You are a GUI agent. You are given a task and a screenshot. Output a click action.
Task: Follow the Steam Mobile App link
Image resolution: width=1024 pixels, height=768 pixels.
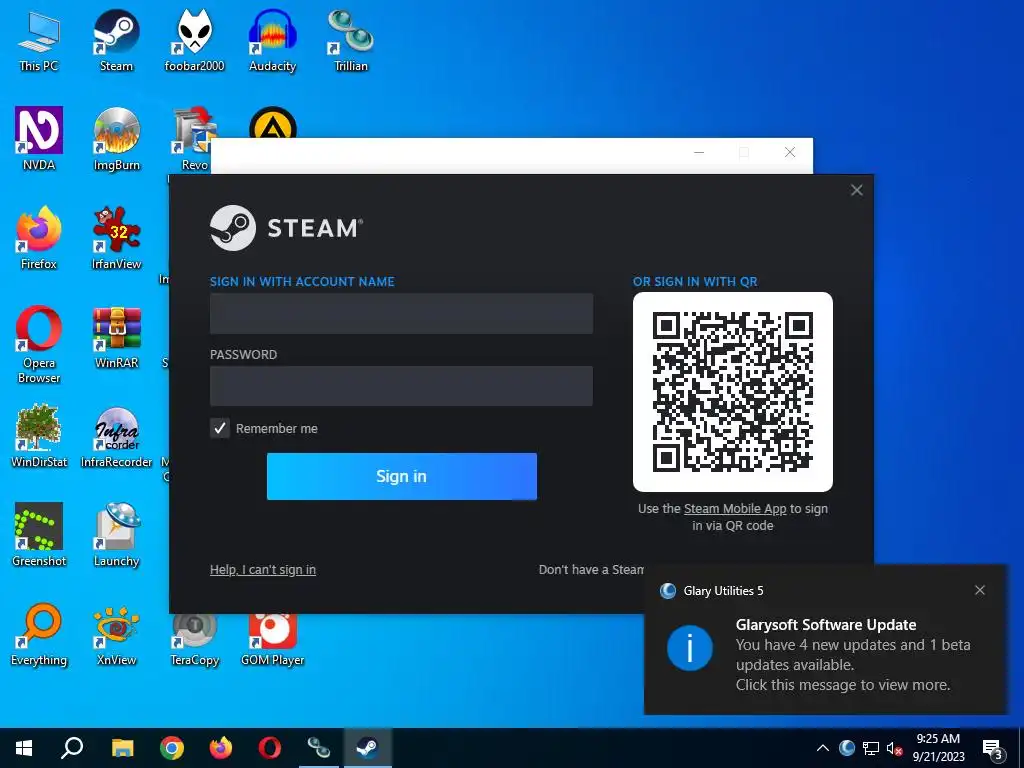[735, 509]
